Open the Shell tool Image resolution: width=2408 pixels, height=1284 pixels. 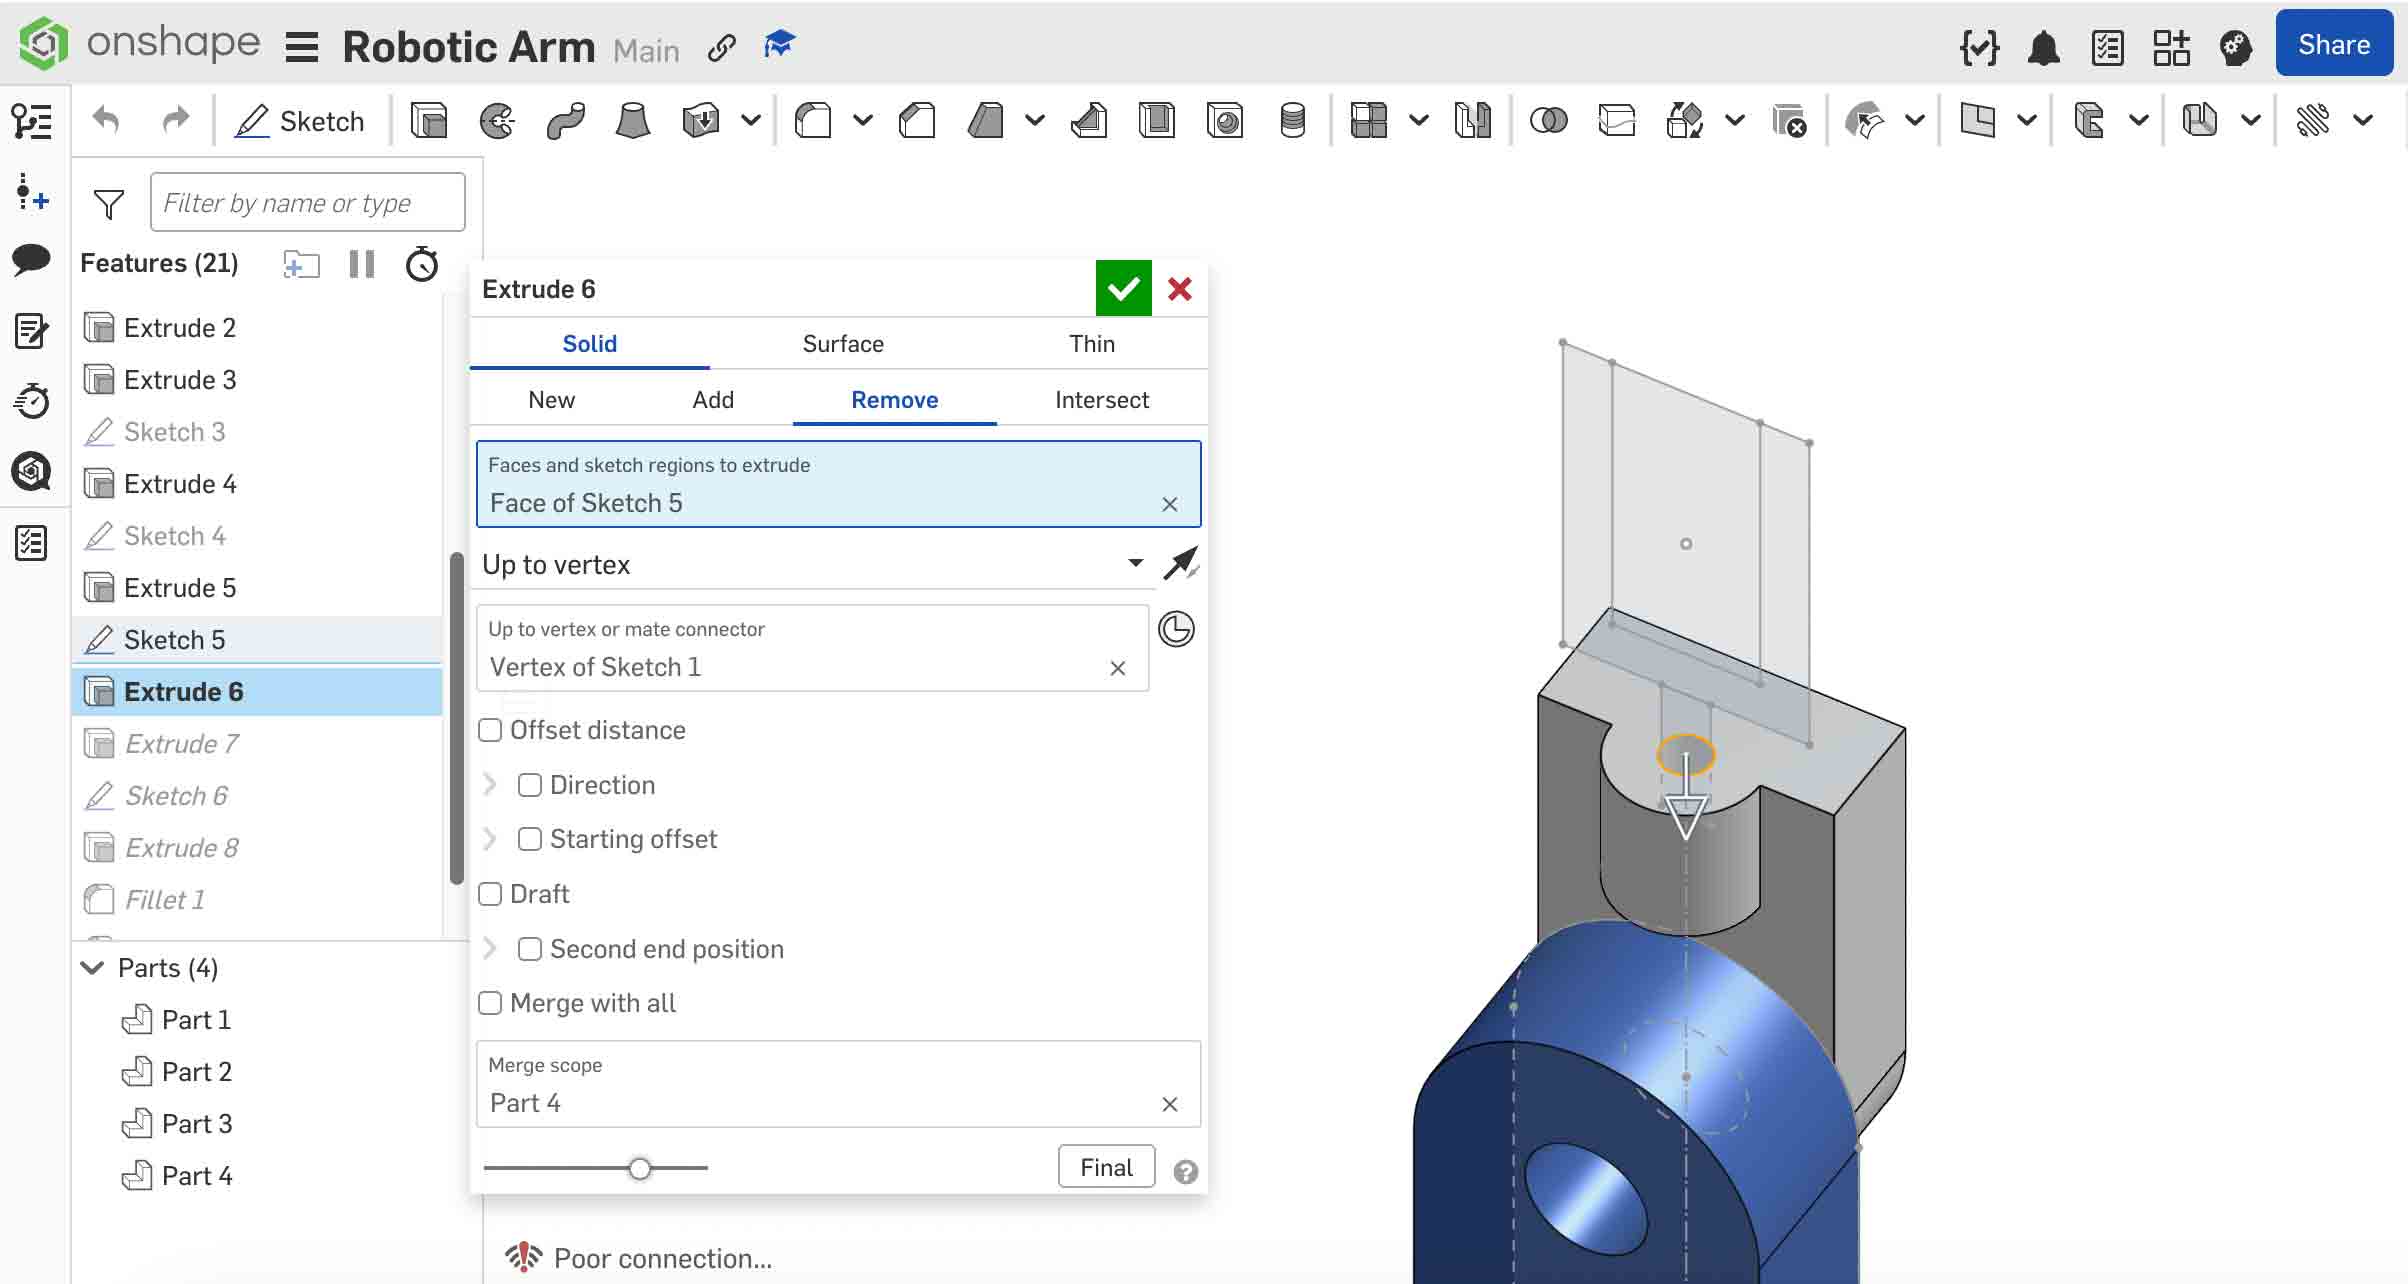click(1157, 120)
